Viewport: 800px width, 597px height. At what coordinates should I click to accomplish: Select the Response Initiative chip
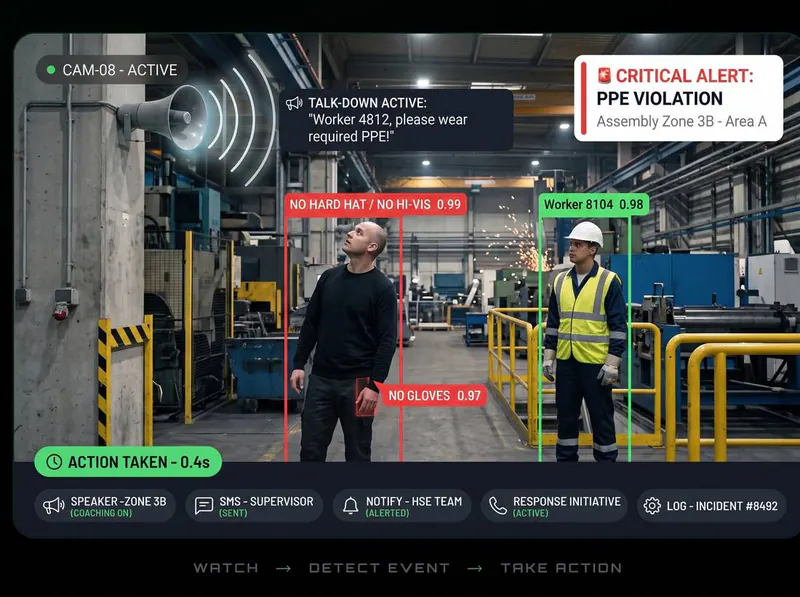(554, 506)
